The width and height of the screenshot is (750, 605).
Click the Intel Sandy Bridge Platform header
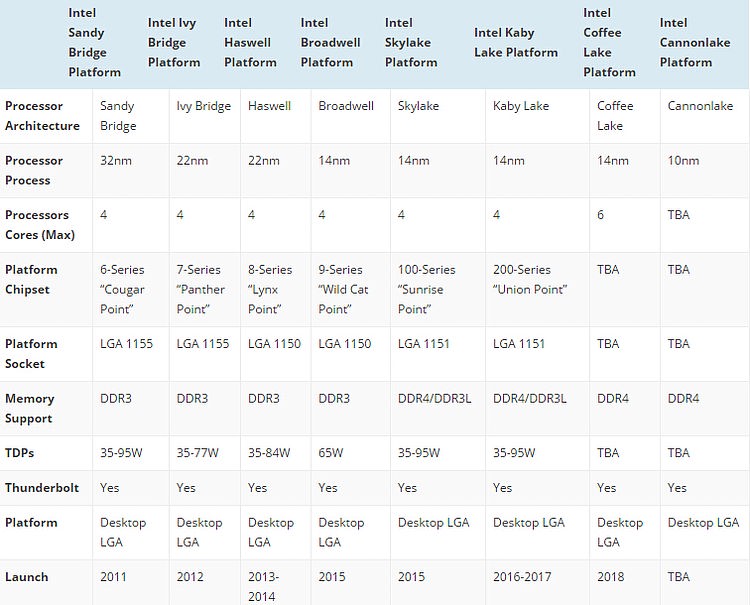[x=94, y=43]
